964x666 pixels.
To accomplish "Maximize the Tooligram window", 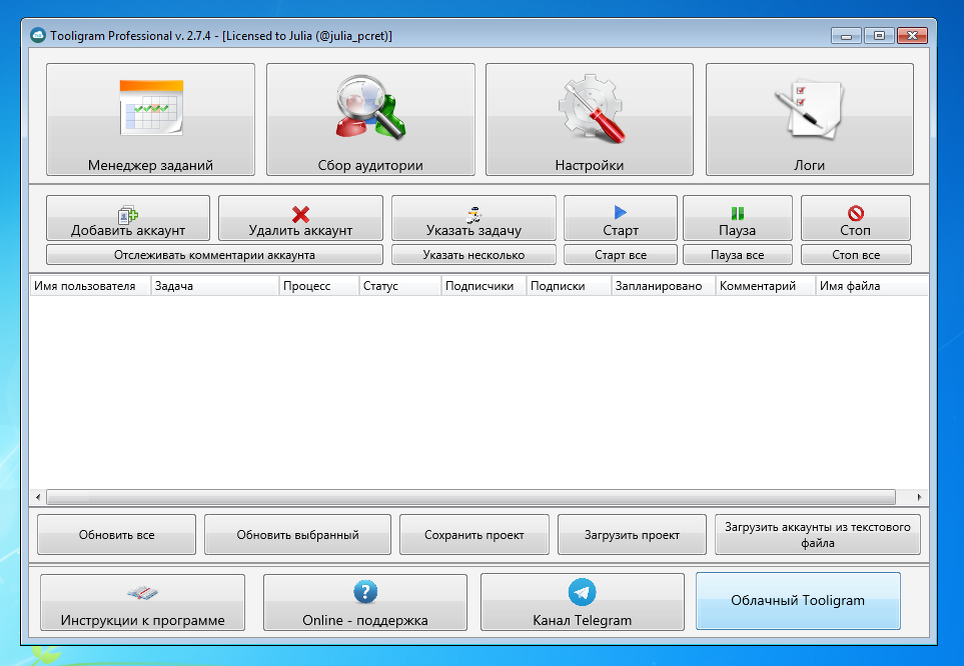I will (x=879, y=36).
